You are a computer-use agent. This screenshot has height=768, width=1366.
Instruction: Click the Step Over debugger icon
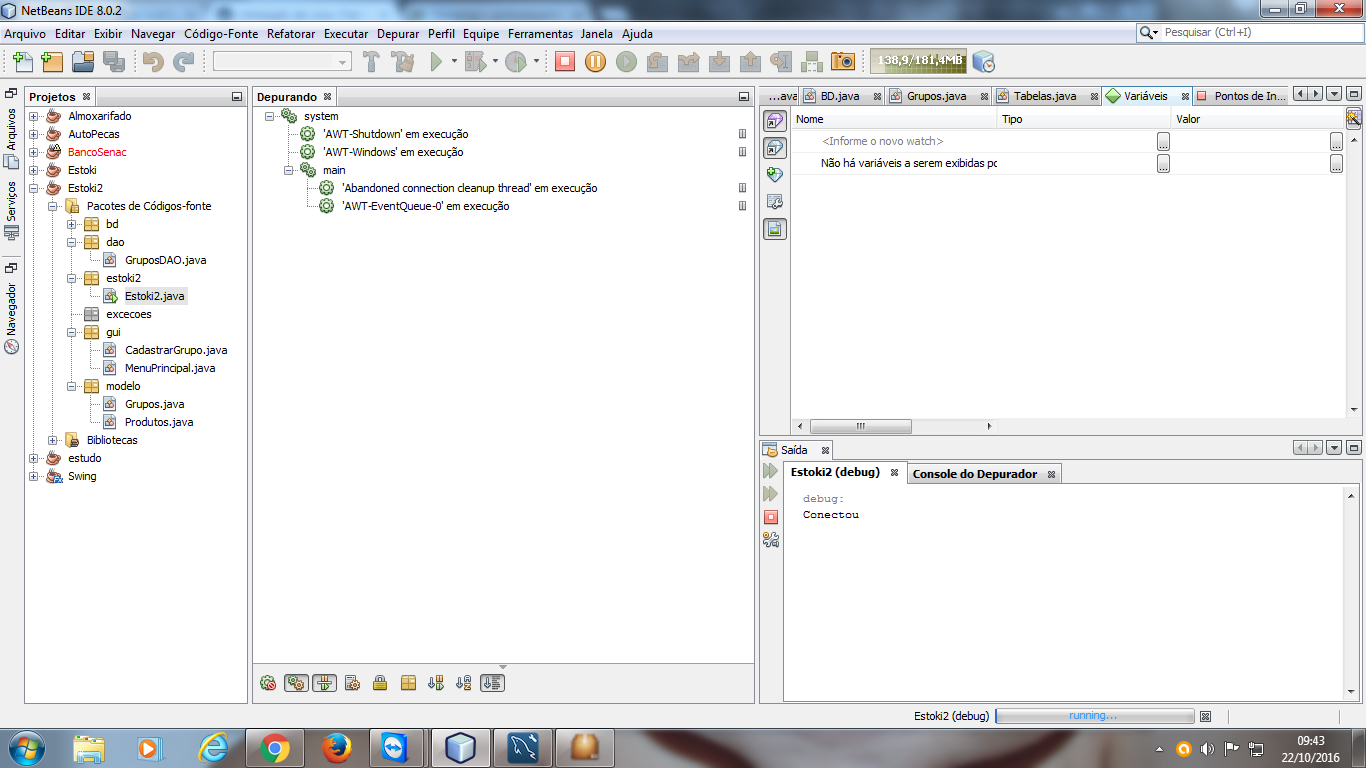(657, 62)
